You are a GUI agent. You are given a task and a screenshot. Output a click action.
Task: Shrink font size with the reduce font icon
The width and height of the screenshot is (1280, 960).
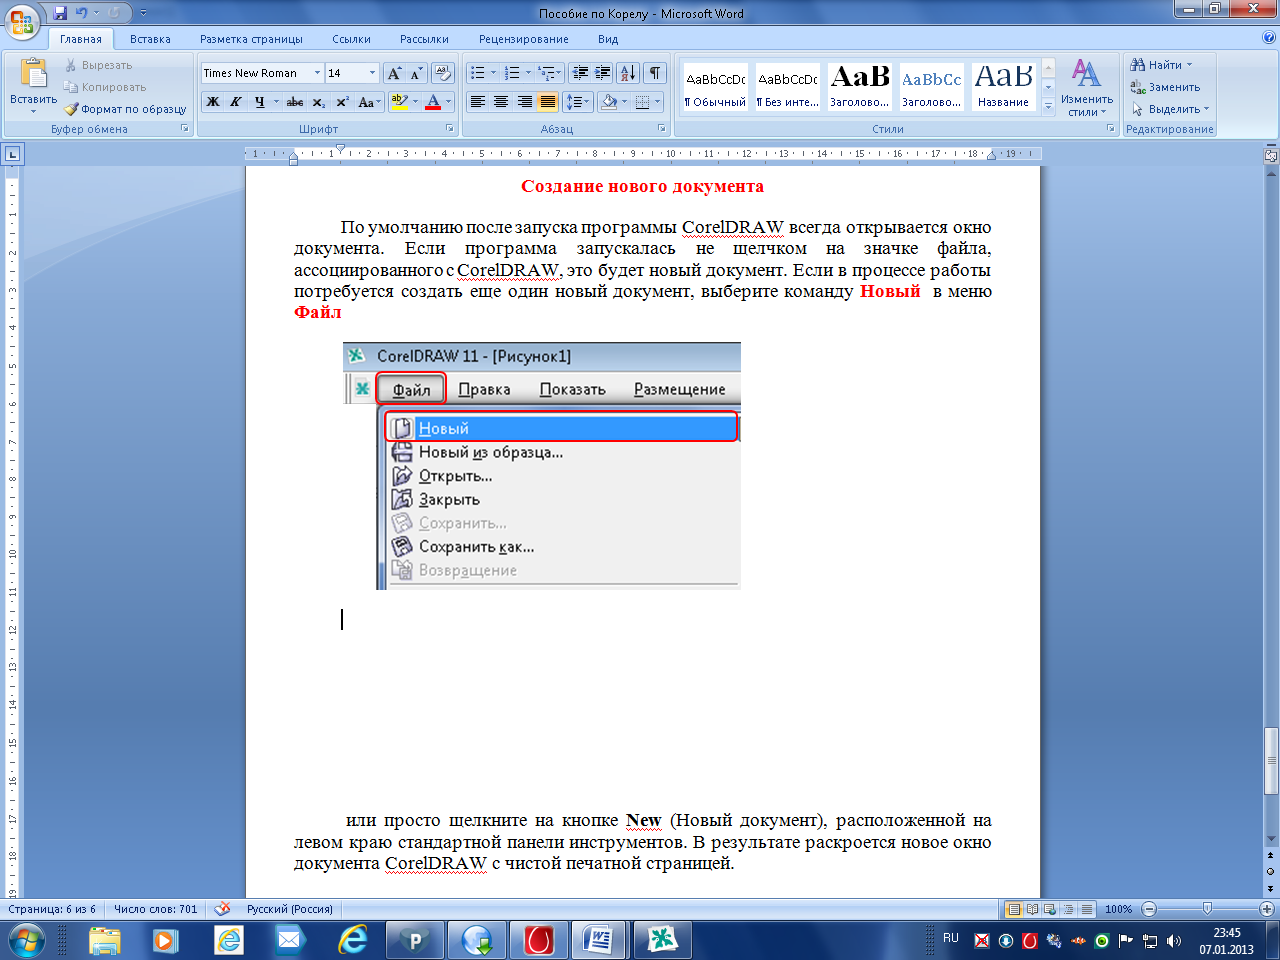tap(416, 73)
